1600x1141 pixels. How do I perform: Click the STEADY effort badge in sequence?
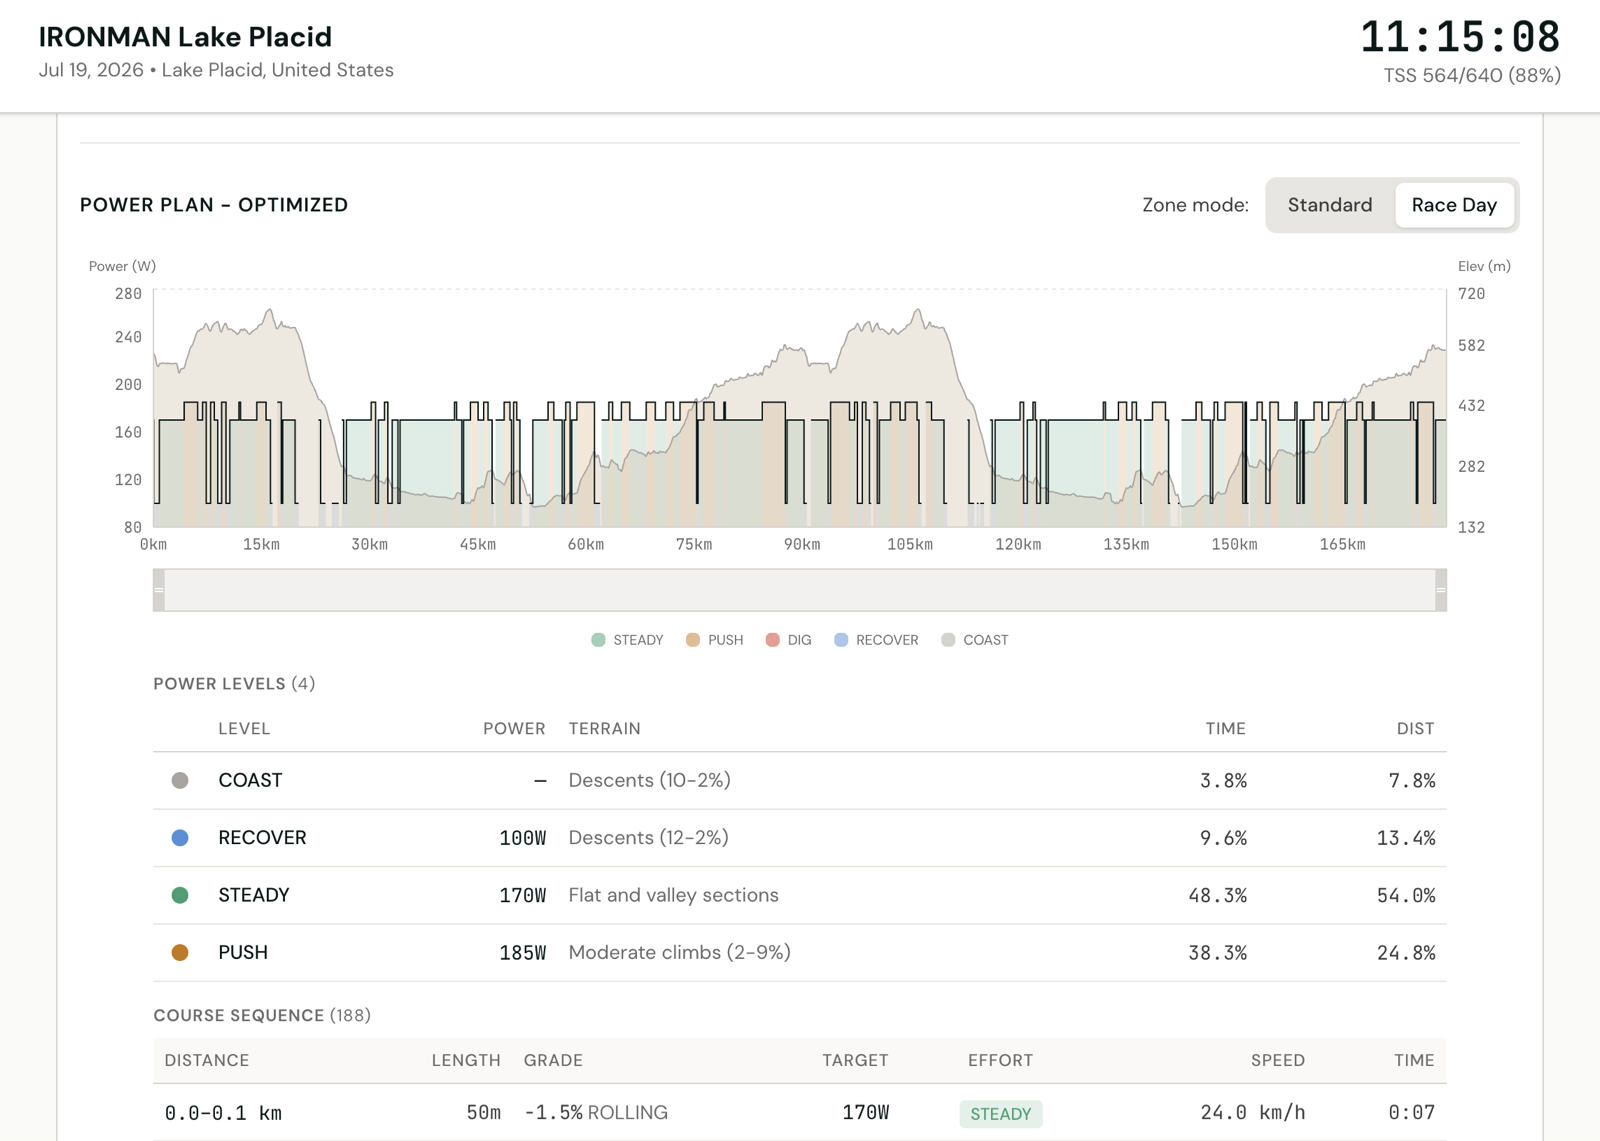pyautogui.click(x=1000, y=1114)
